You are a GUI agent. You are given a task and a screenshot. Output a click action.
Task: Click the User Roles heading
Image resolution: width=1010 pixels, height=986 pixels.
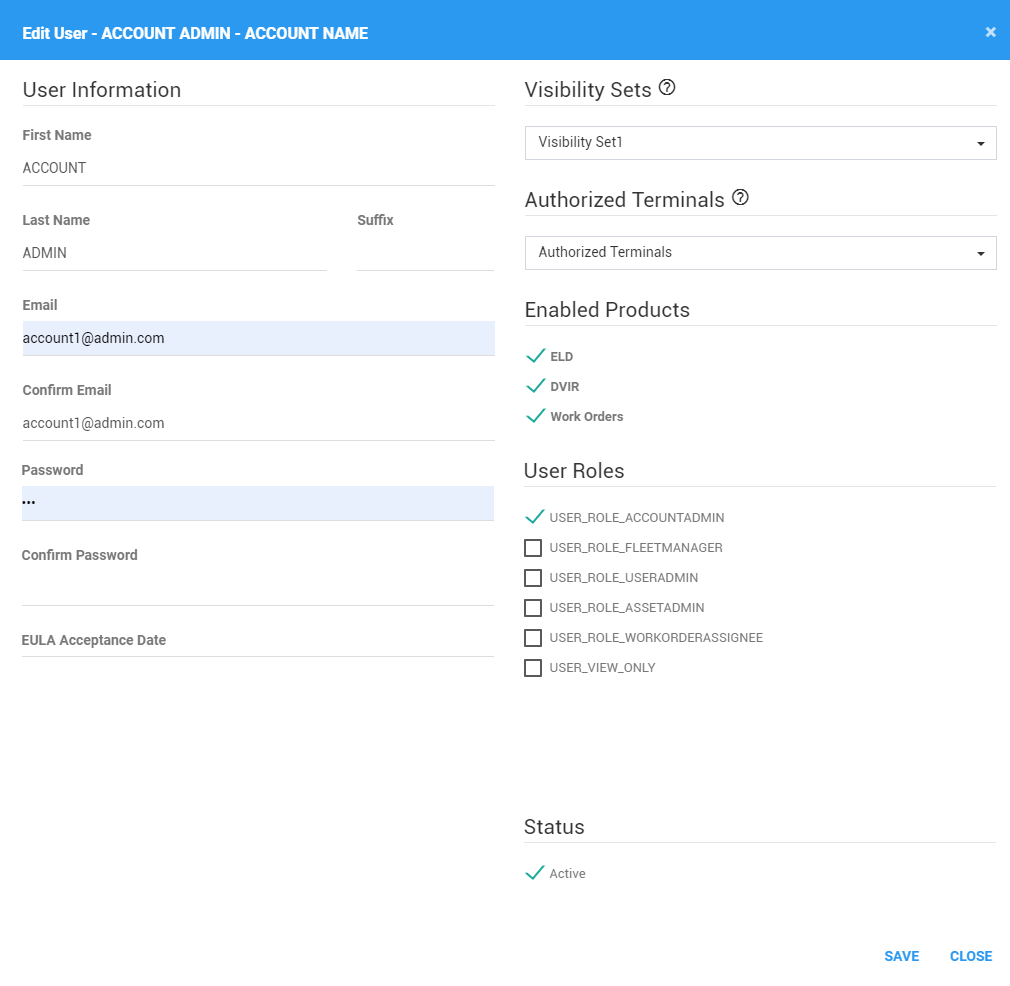(574, 471)
